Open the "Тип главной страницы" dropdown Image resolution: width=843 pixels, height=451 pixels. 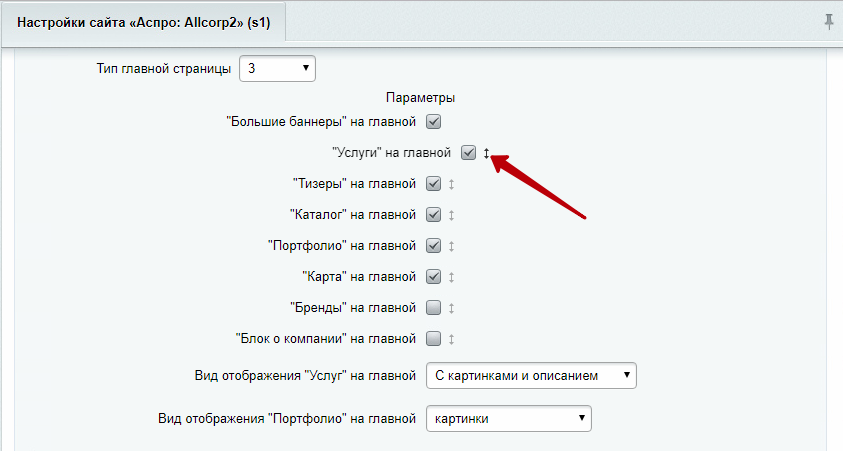277,69
